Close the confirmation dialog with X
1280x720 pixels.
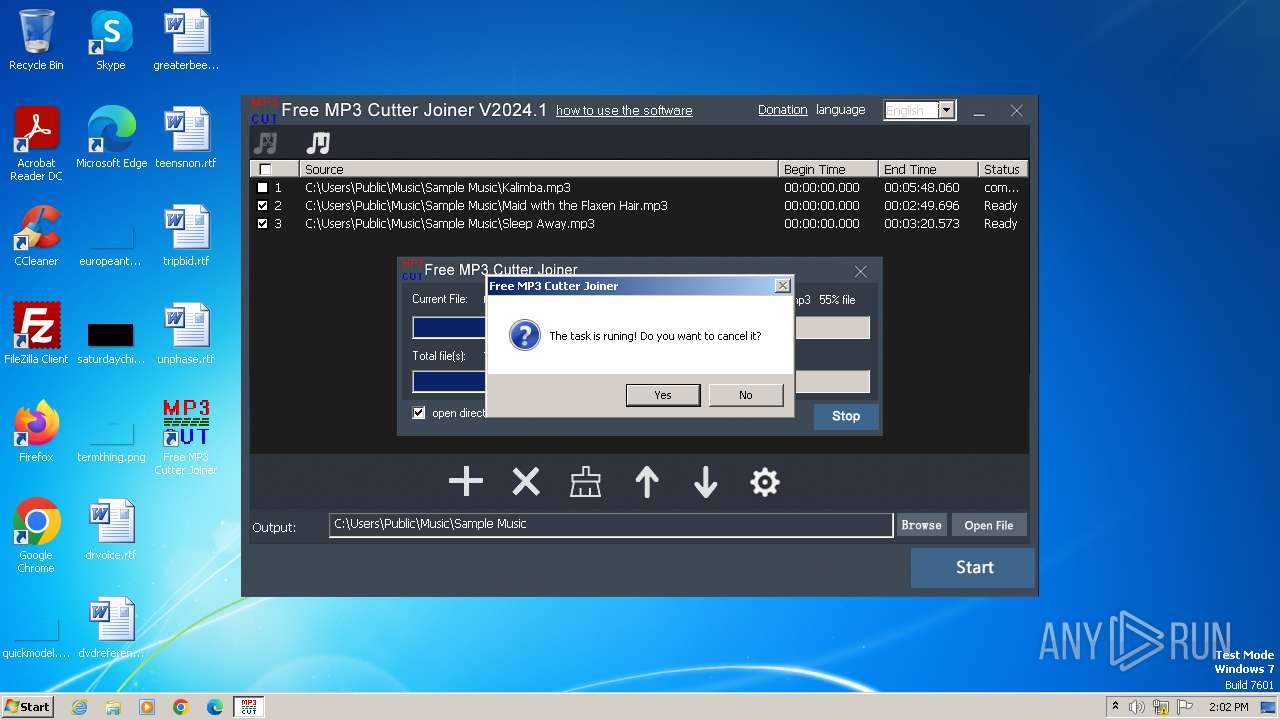pyautogui.click(x=782, y=286)
